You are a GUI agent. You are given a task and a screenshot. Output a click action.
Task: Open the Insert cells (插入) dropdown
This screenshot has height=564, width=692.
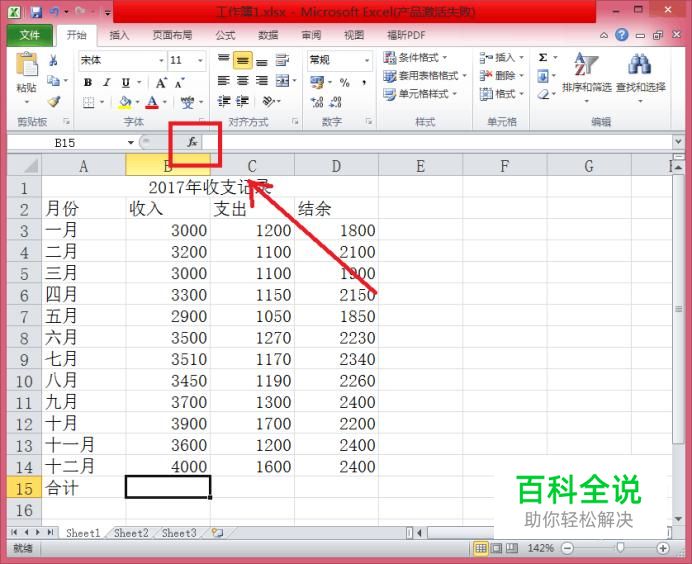point(502,57)
